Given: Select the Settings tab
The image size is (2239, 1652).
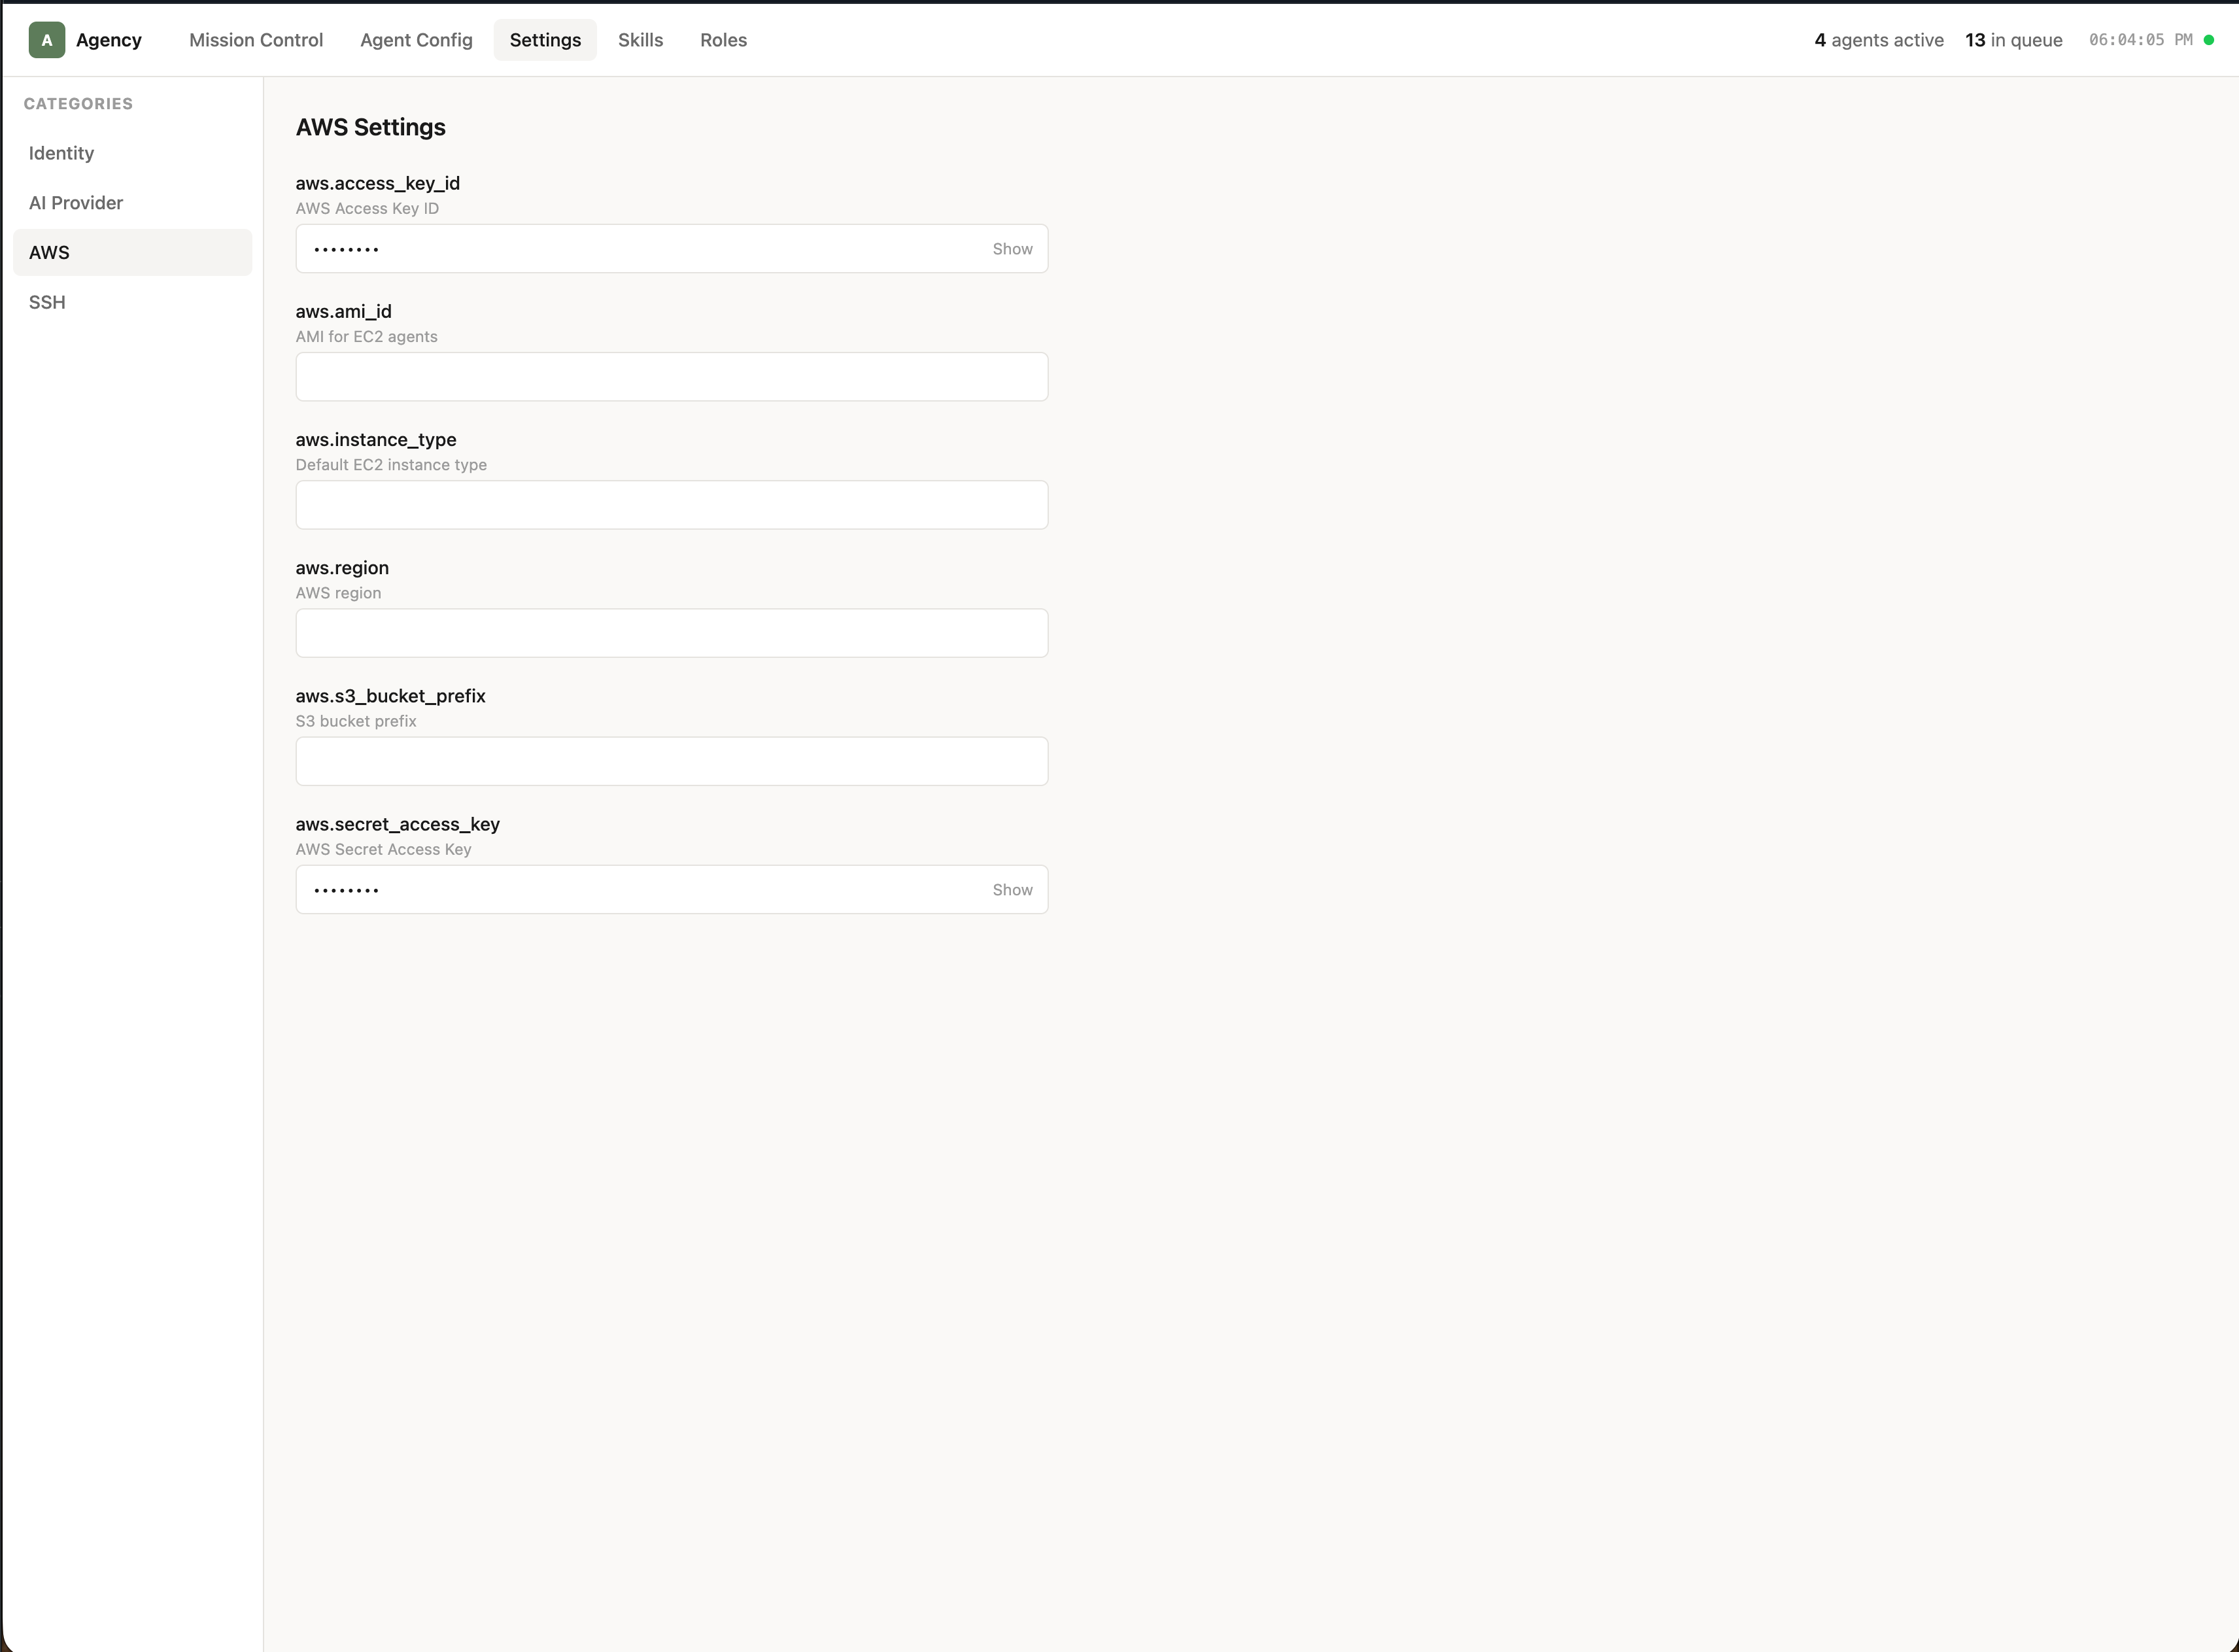Looking at the screenshot, I should (x=545, y=40).
